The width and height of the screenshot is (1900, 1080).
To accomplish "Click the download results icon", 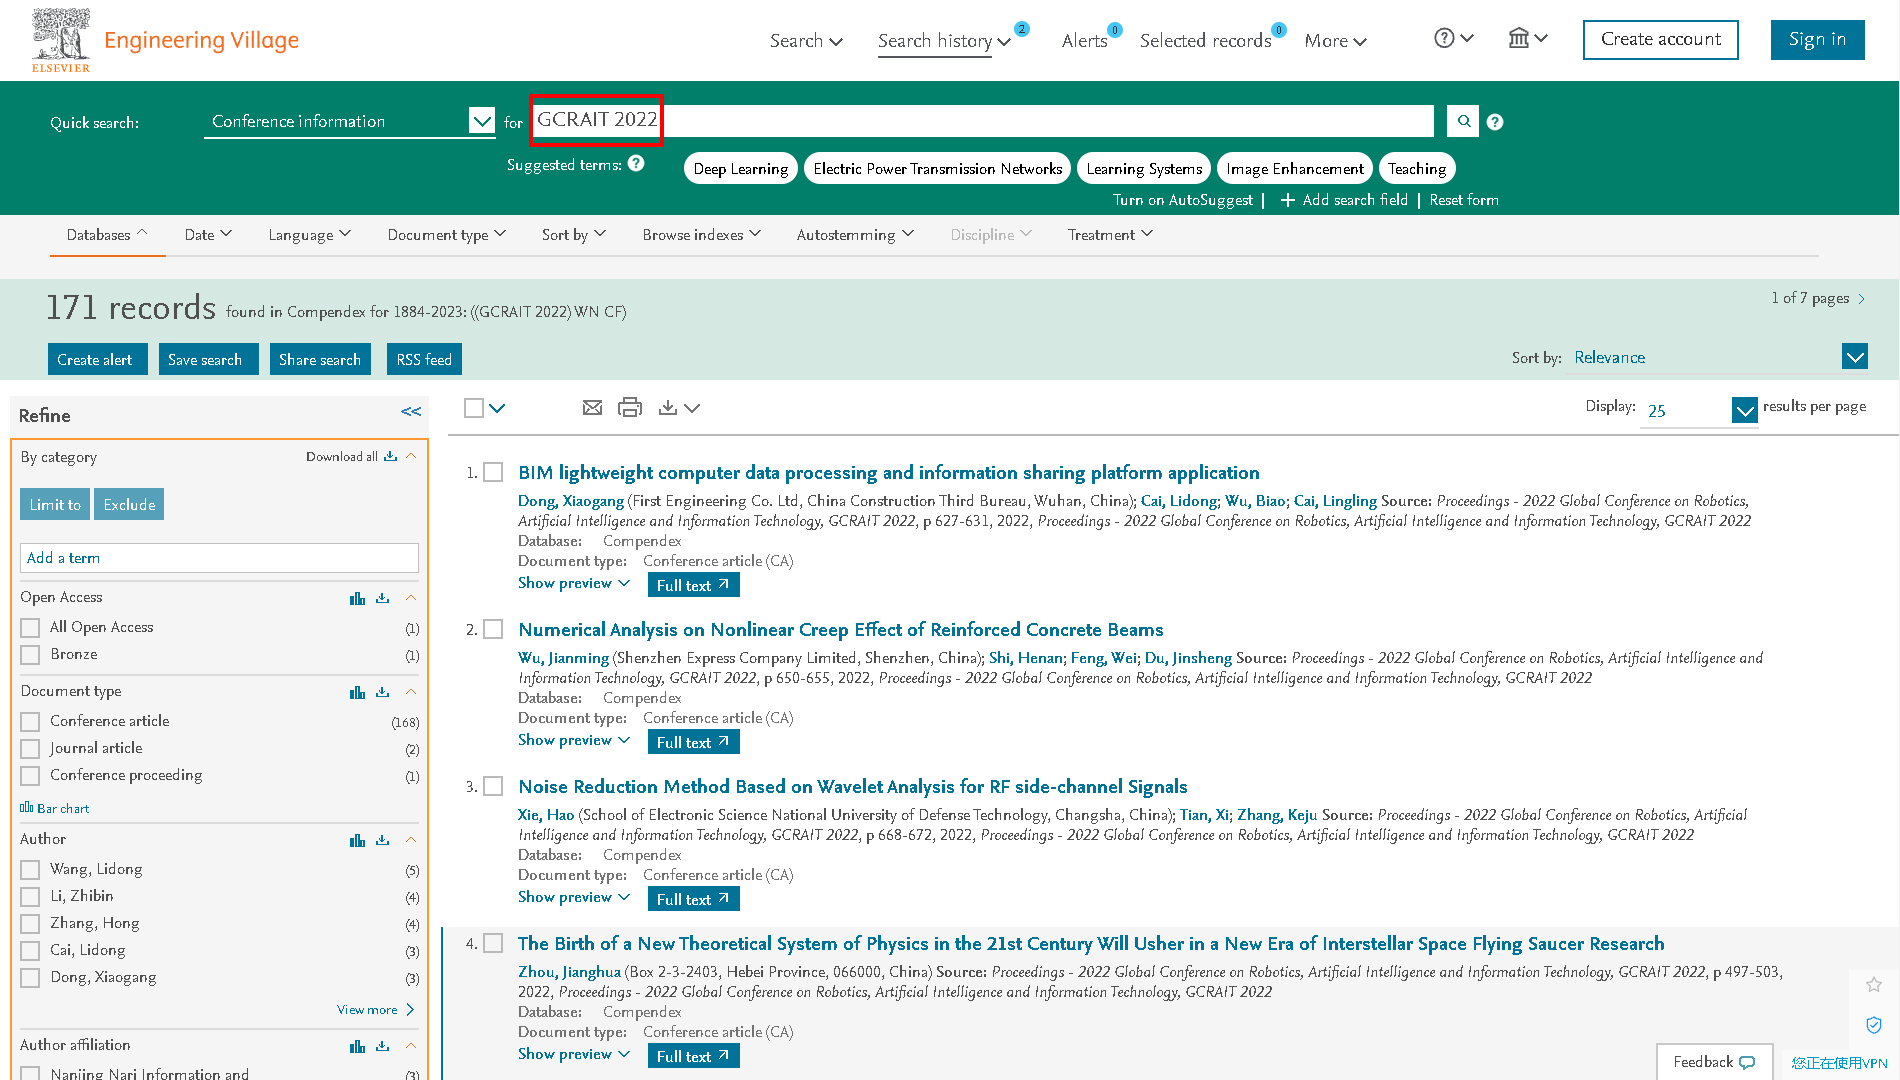I will [x=668, y=408].
